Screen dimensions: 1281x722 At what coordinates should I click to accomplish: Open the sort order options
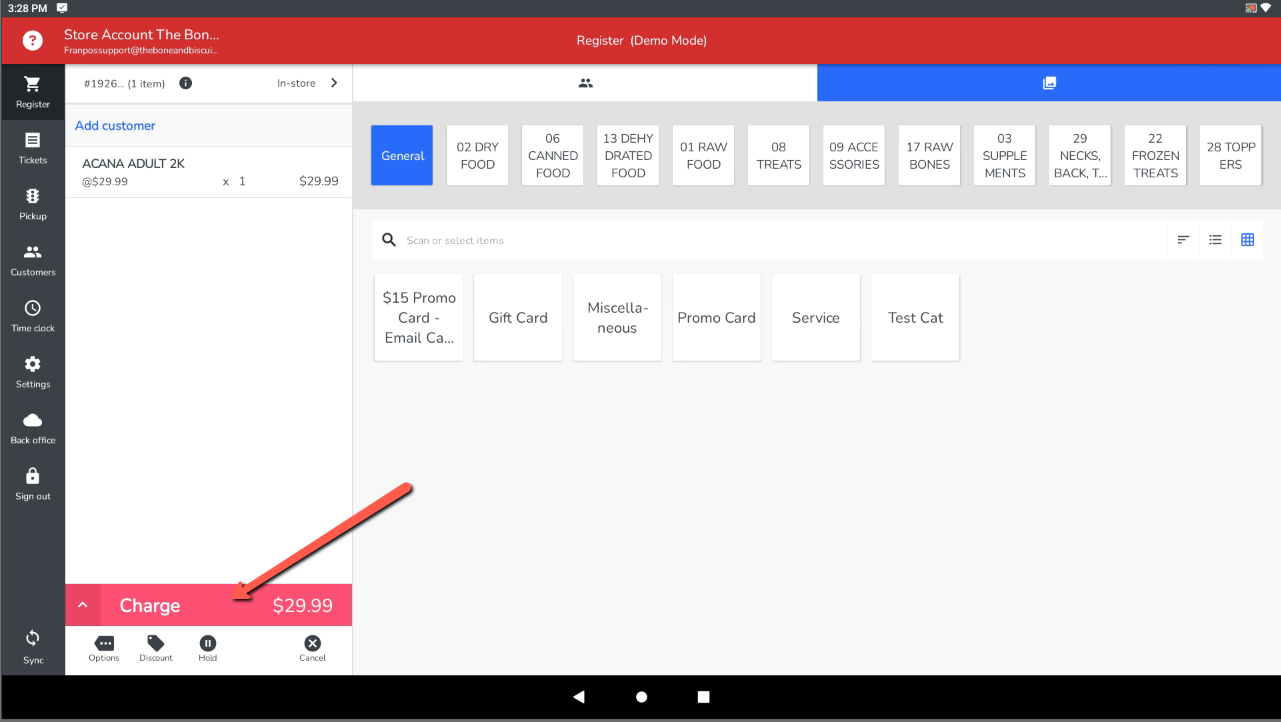[1183, 240]
